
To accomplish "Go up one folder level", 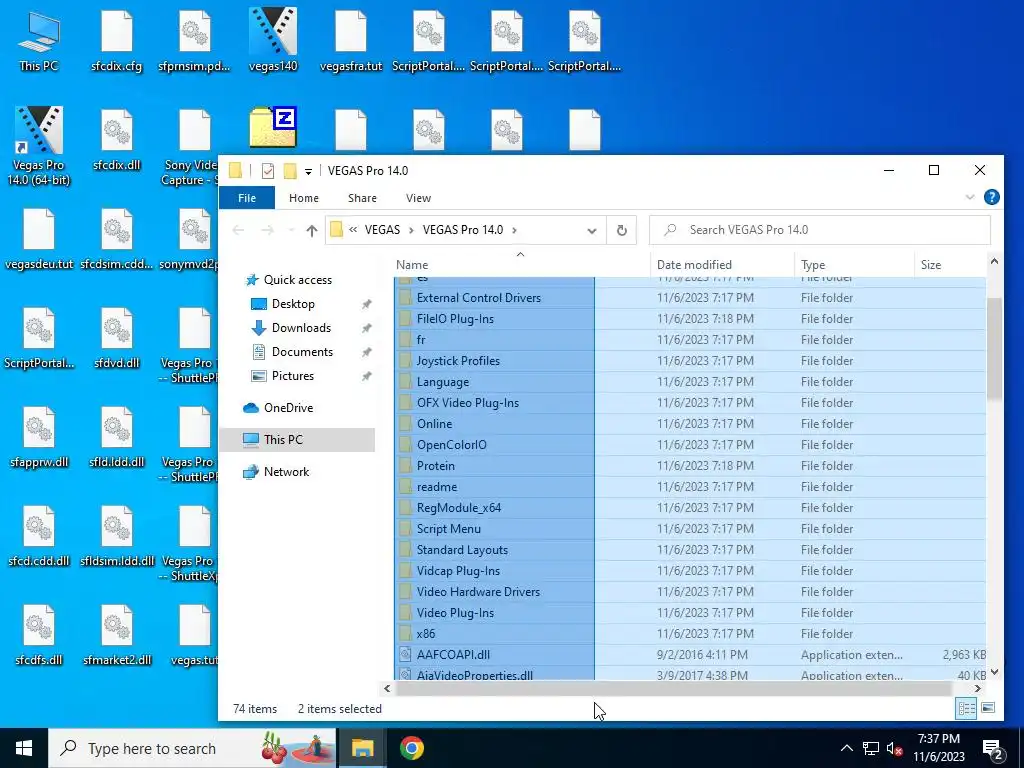I will [x=312, y=230].
